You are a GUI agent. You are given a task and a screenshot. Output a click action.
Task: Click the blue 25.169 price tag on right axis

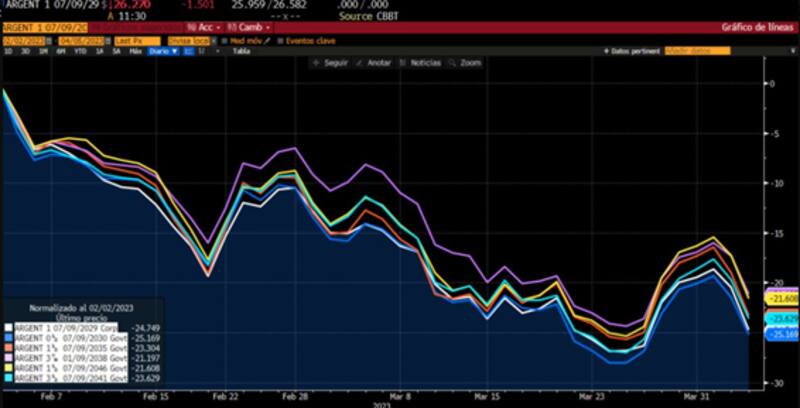coord(781,334)
